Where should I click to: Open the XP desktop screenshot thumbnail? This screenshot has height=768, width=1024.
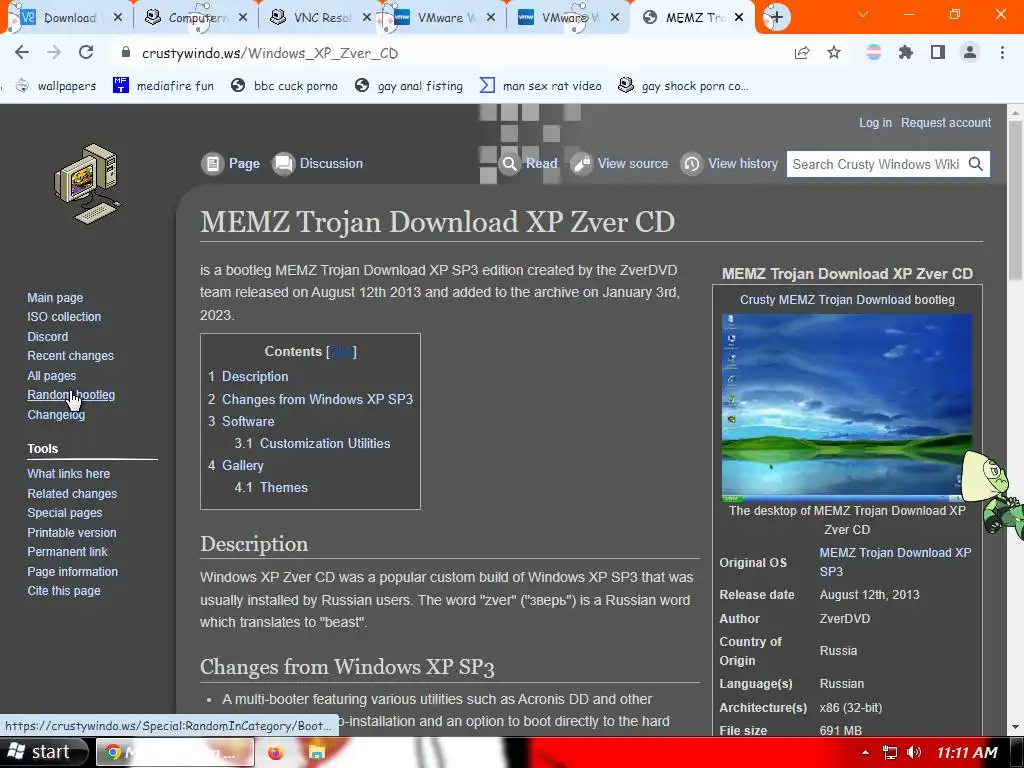846,408
